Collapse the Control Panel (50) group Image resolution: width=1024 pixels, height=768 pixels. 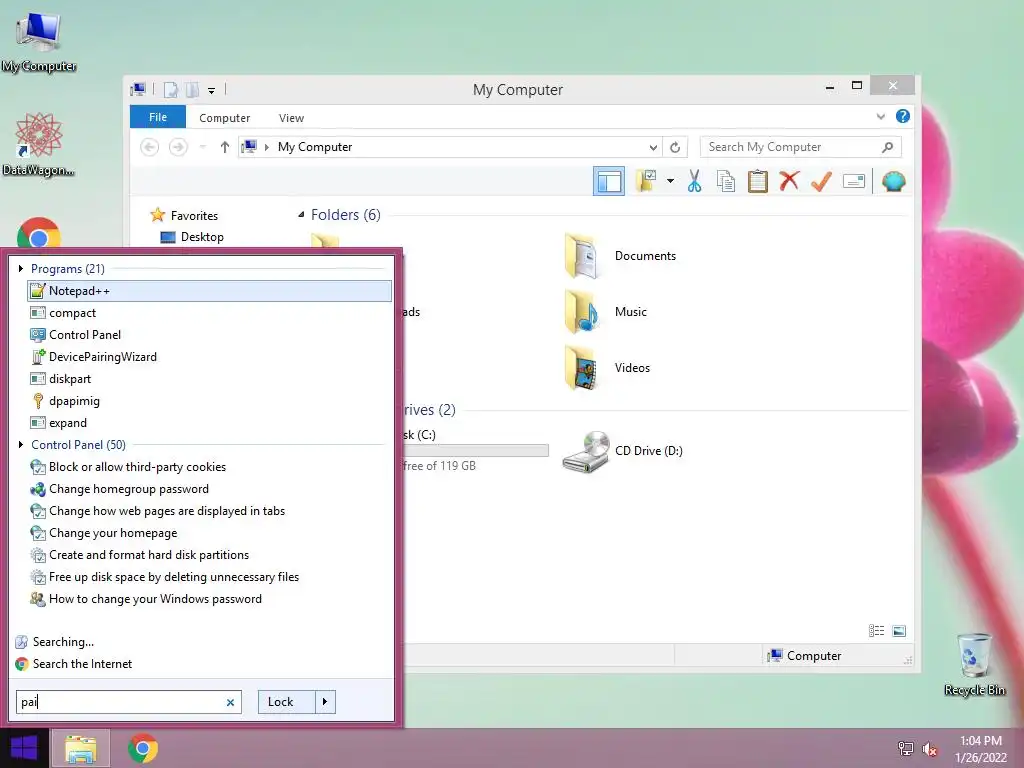pyautogui.click(x=21, y=445)
